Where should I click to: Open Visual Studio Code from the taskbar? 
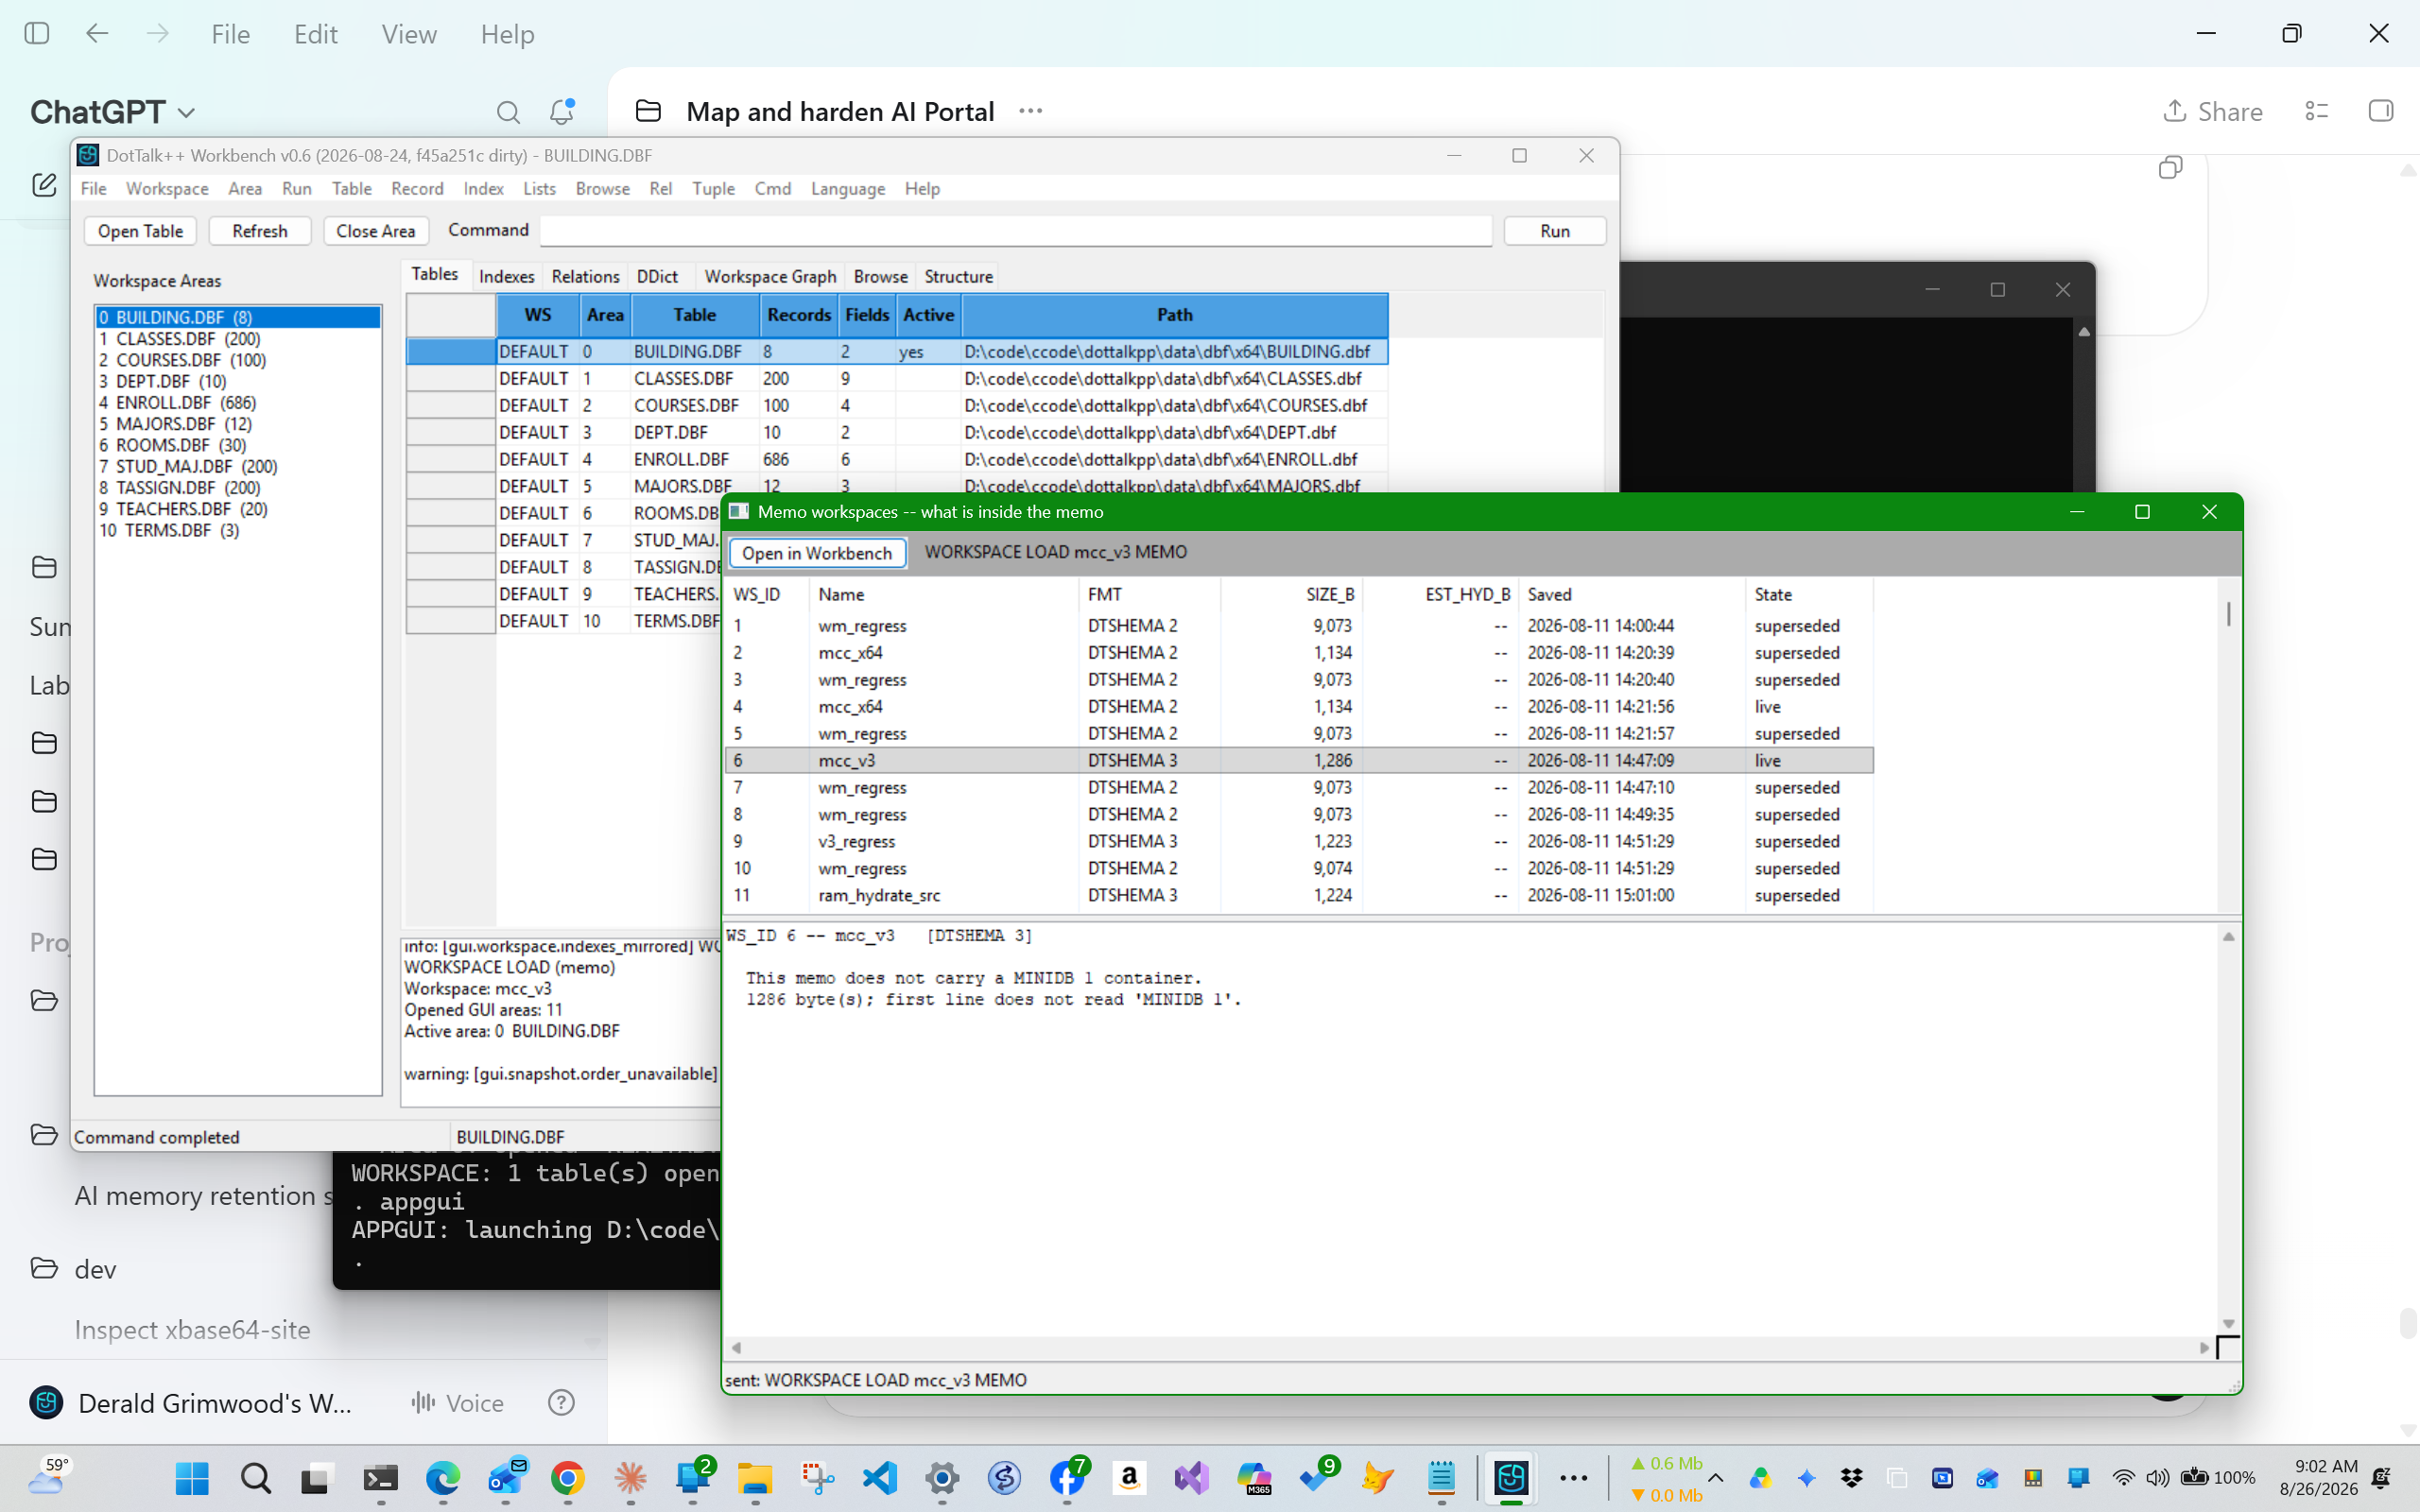click(880, 1478)
